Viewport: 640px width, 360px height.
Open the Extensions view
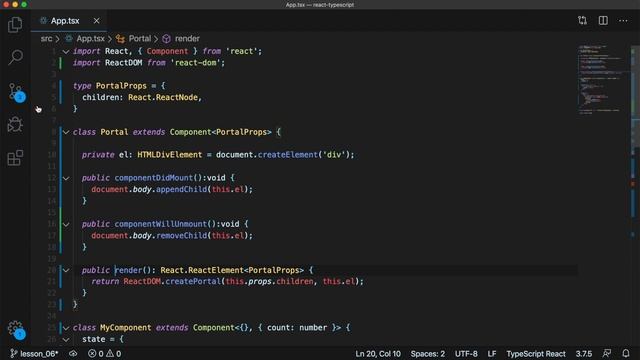pyautogui.click(x=15, y=158)
